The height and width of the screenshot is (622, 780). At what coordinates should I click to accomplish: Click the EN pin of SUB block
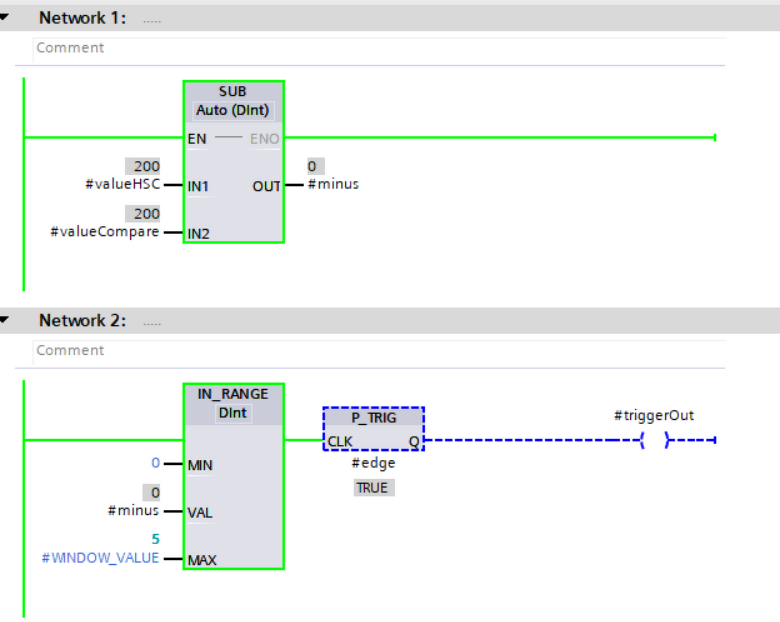197,139
